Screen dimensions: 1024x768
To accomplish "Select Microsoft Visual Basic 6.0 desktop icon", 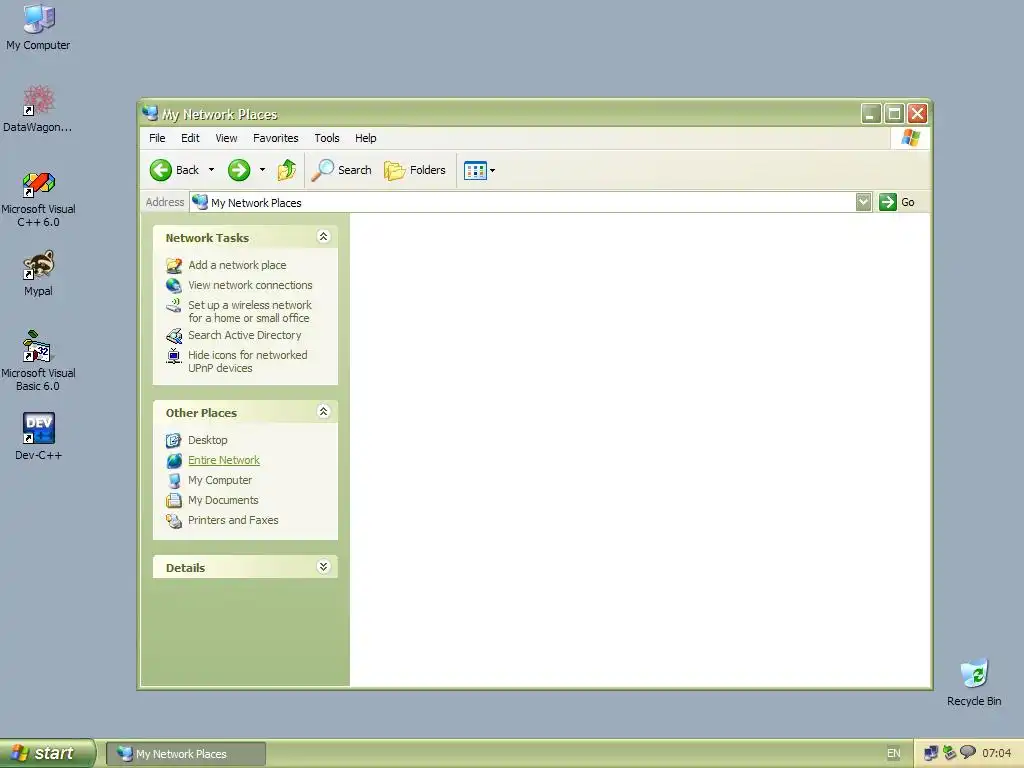I will [x=38, y=361].
